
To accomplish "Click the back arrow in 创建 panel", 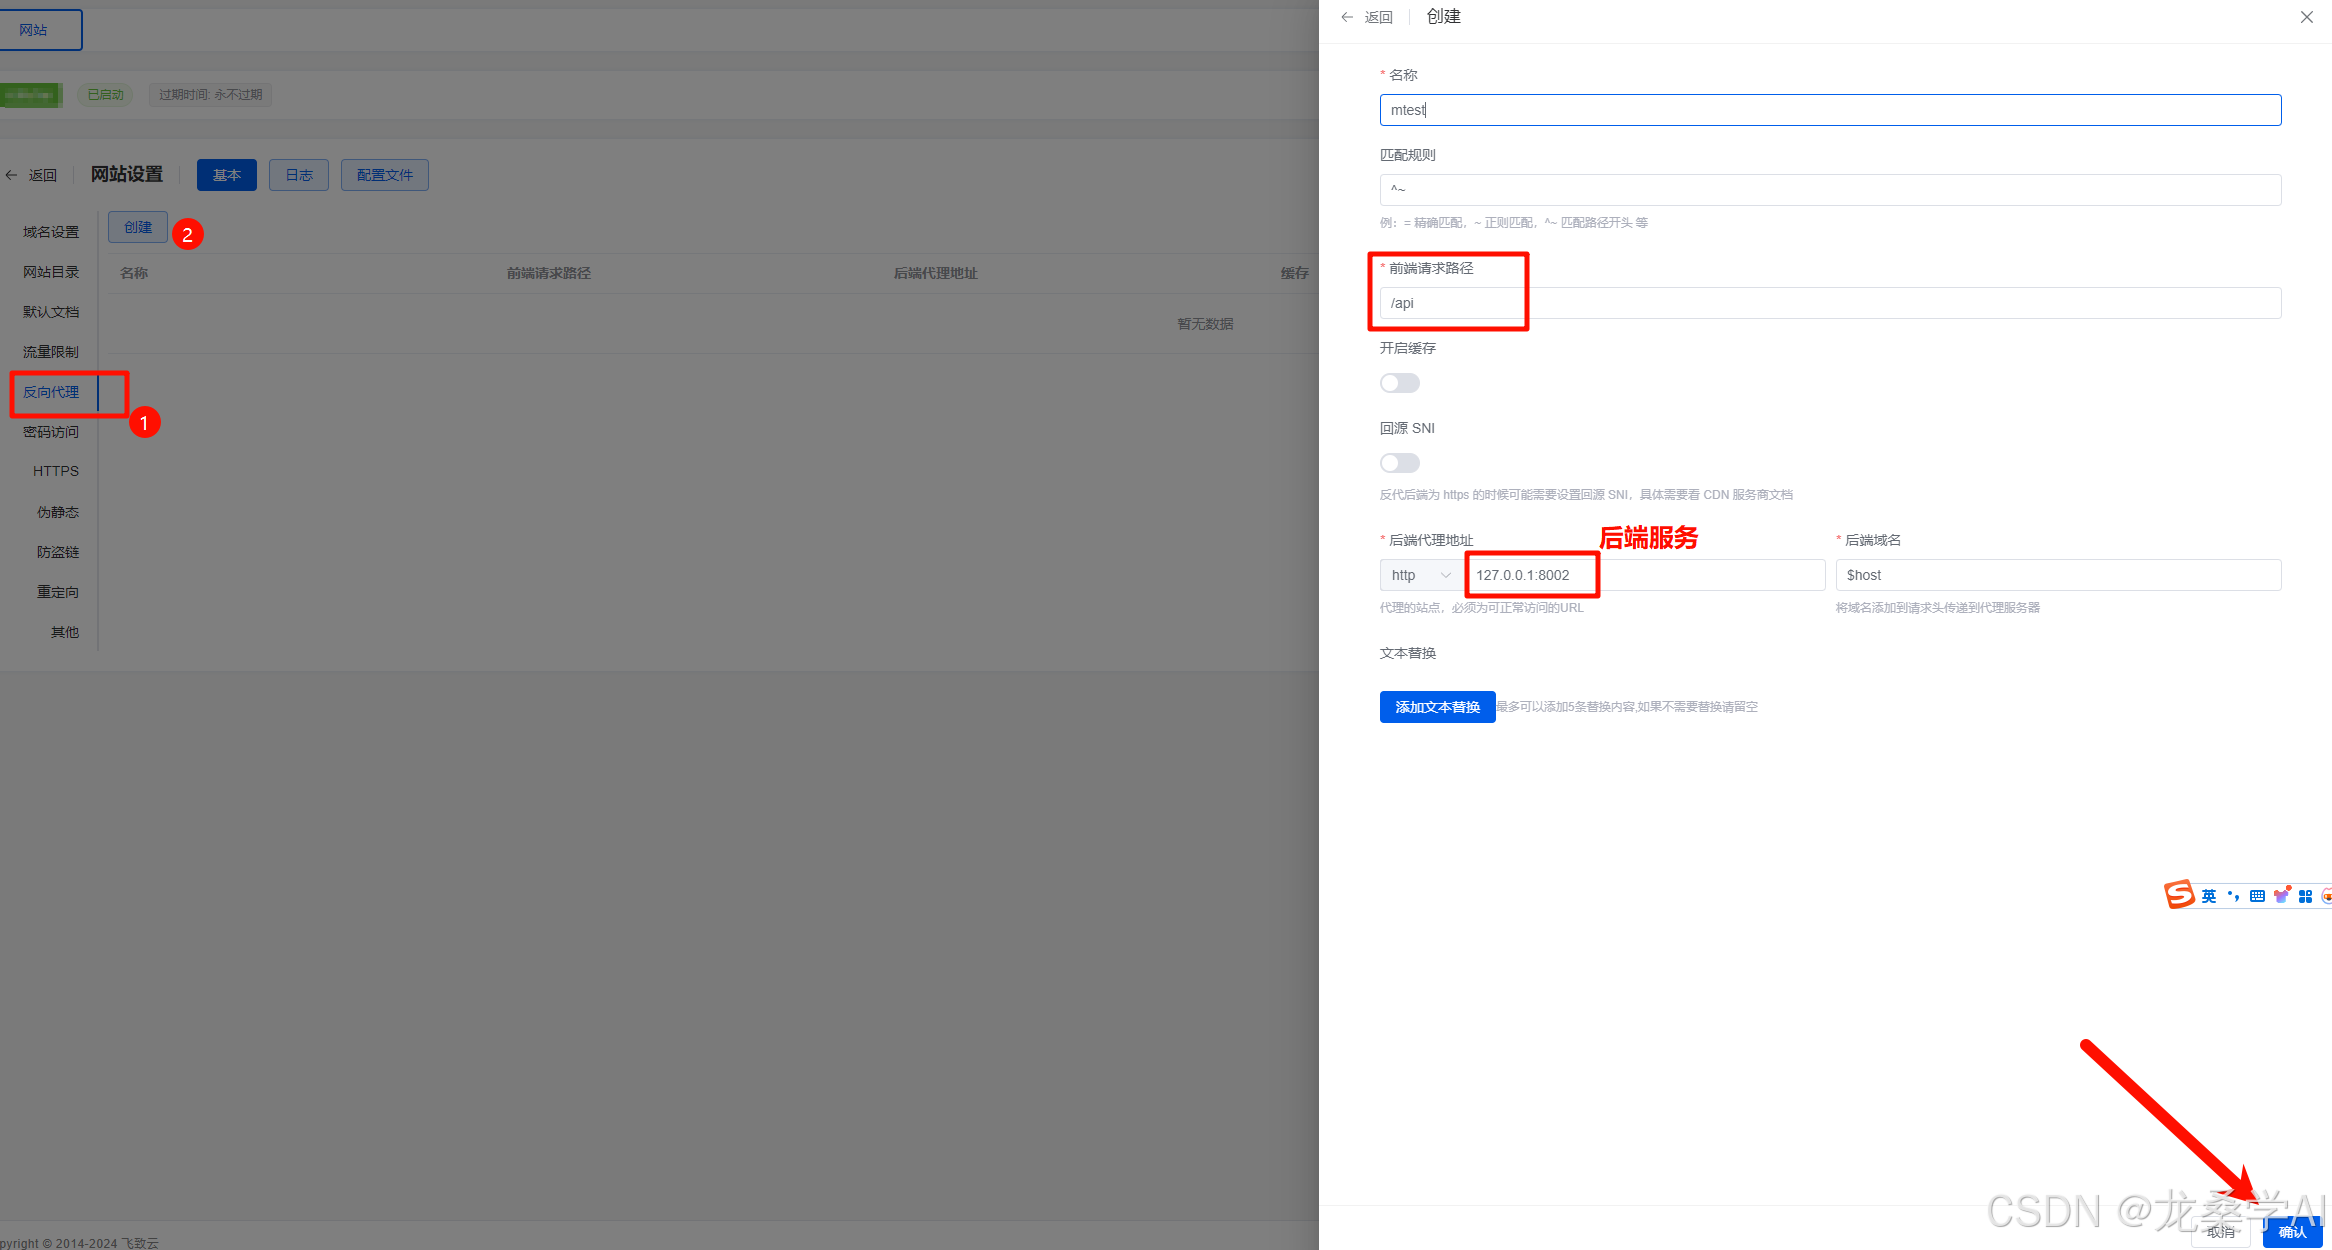I will 1348,17.
